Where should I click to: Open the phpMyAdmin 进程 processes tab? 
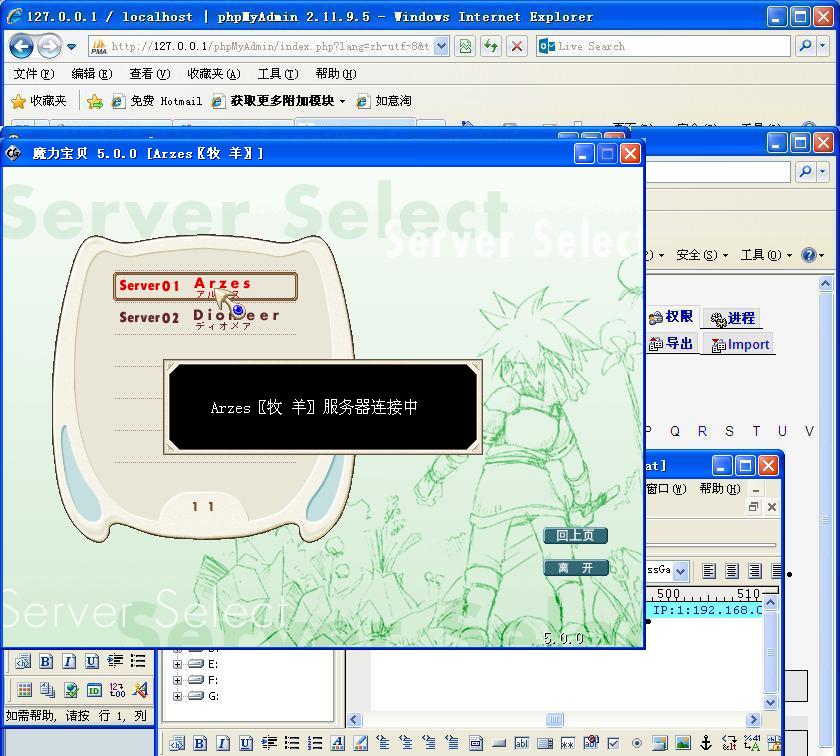click(x=732, y=318)
